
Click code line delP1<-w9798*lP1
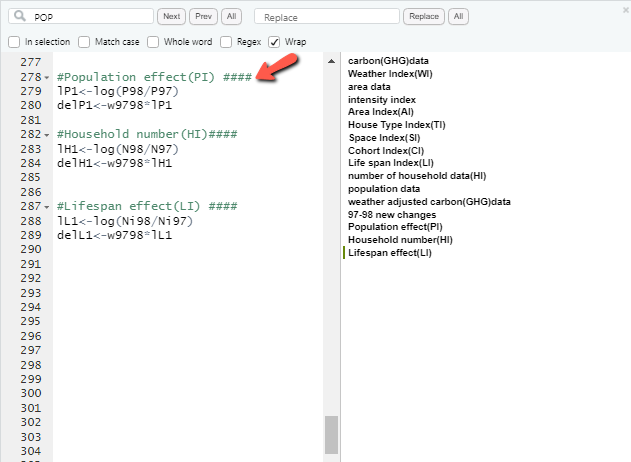pos(114,105)
